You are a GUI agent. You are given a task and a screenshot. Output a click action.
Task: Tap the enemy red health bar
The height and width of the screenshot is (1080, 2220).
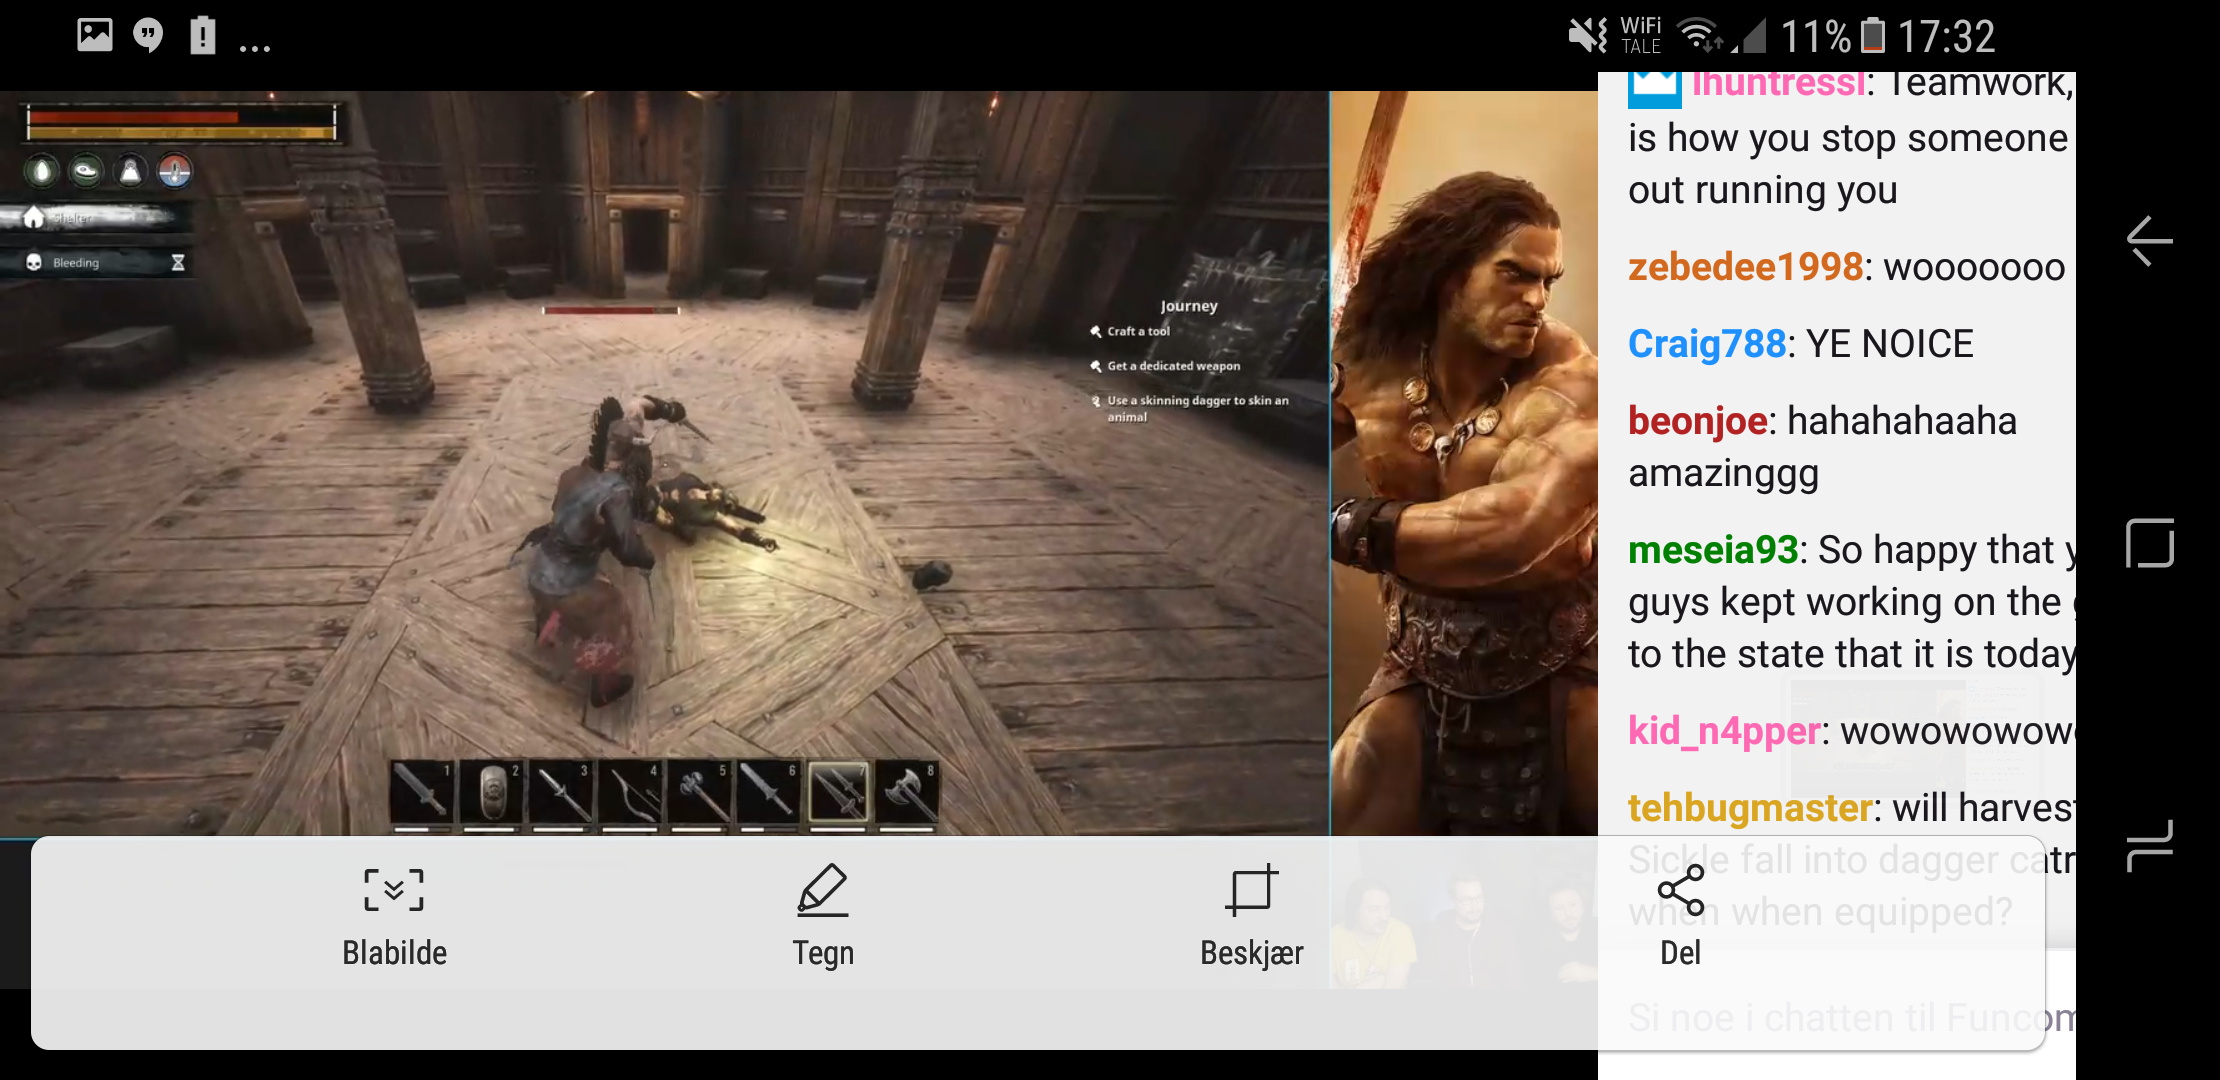(610, 310)
